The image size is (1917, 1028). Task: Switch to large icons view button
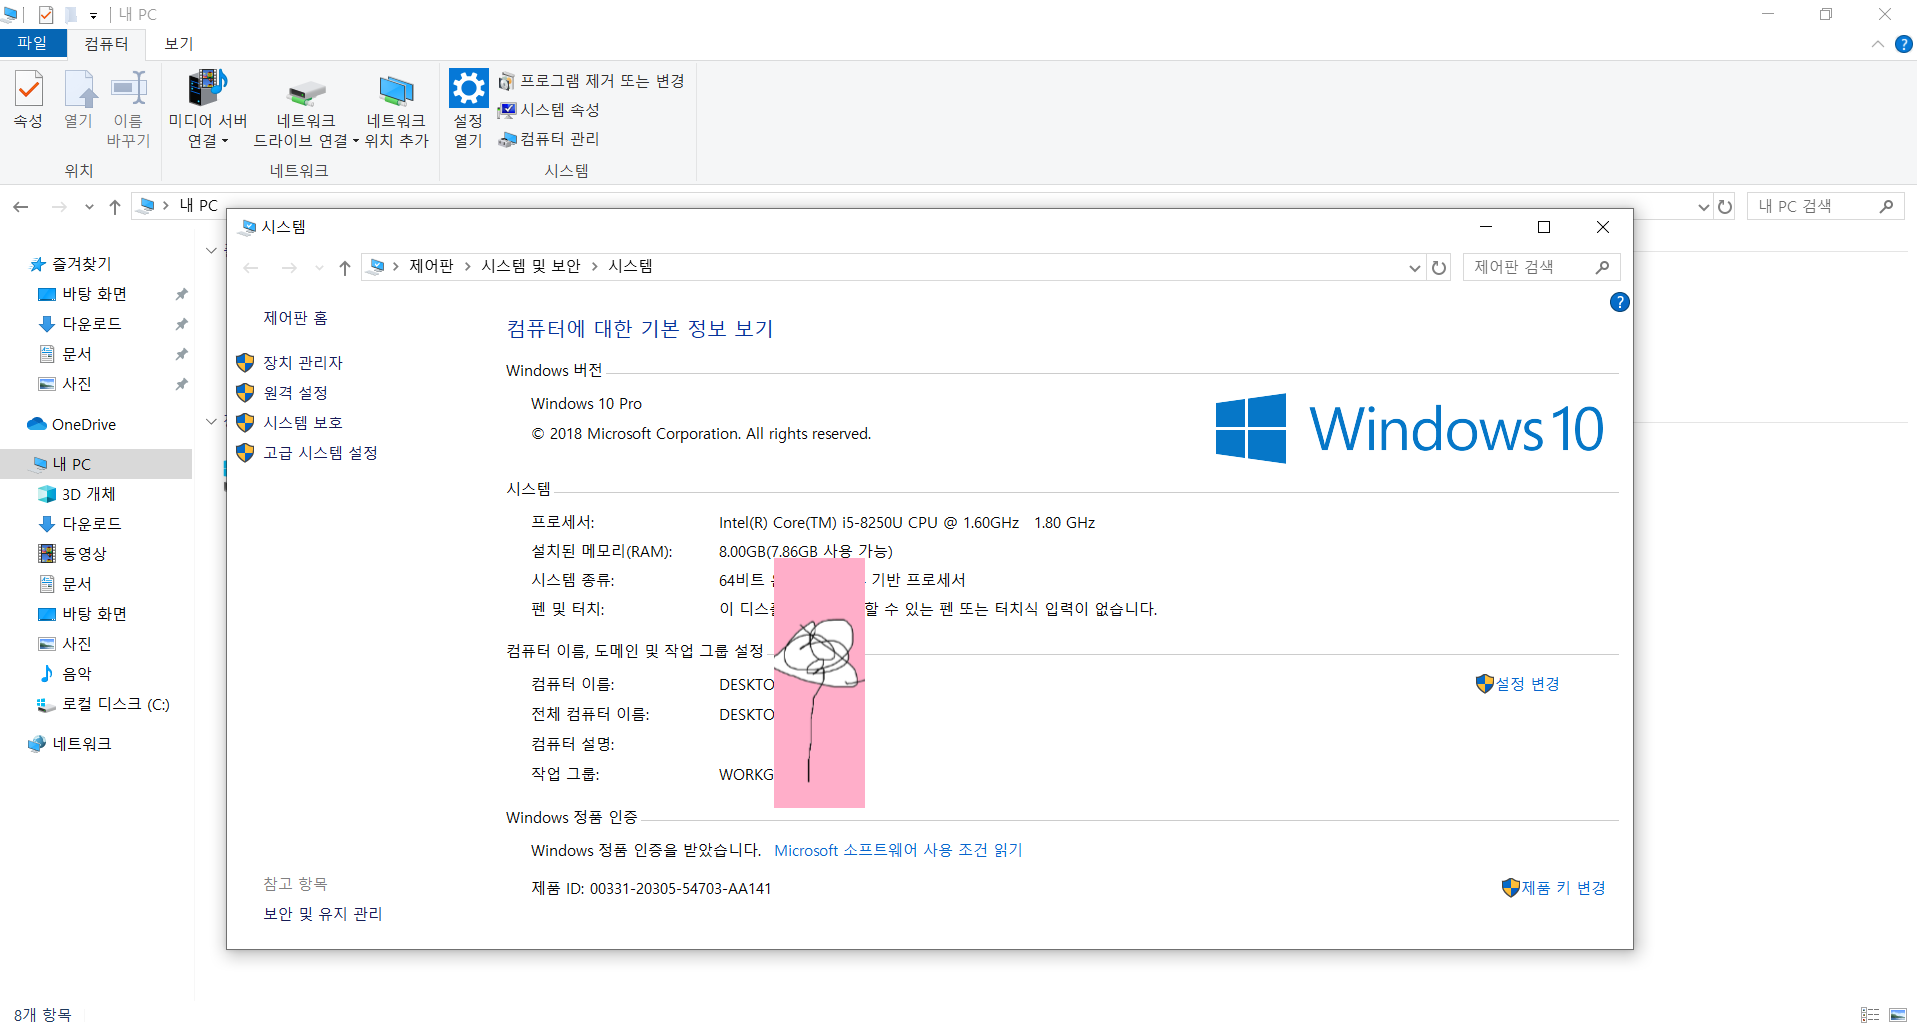tap(1898, 1015)
